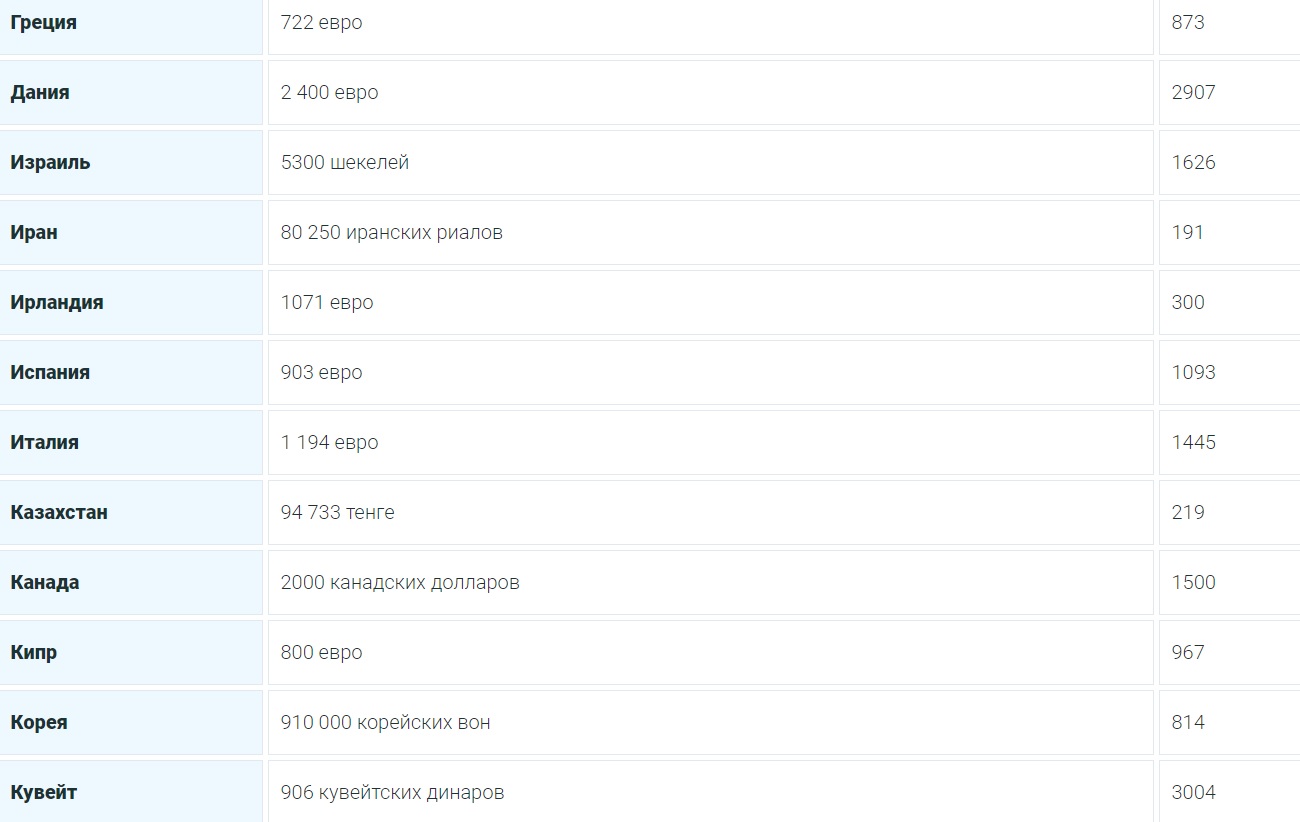
Task: Select the Кувейт country cell
Action: point(44,792)
